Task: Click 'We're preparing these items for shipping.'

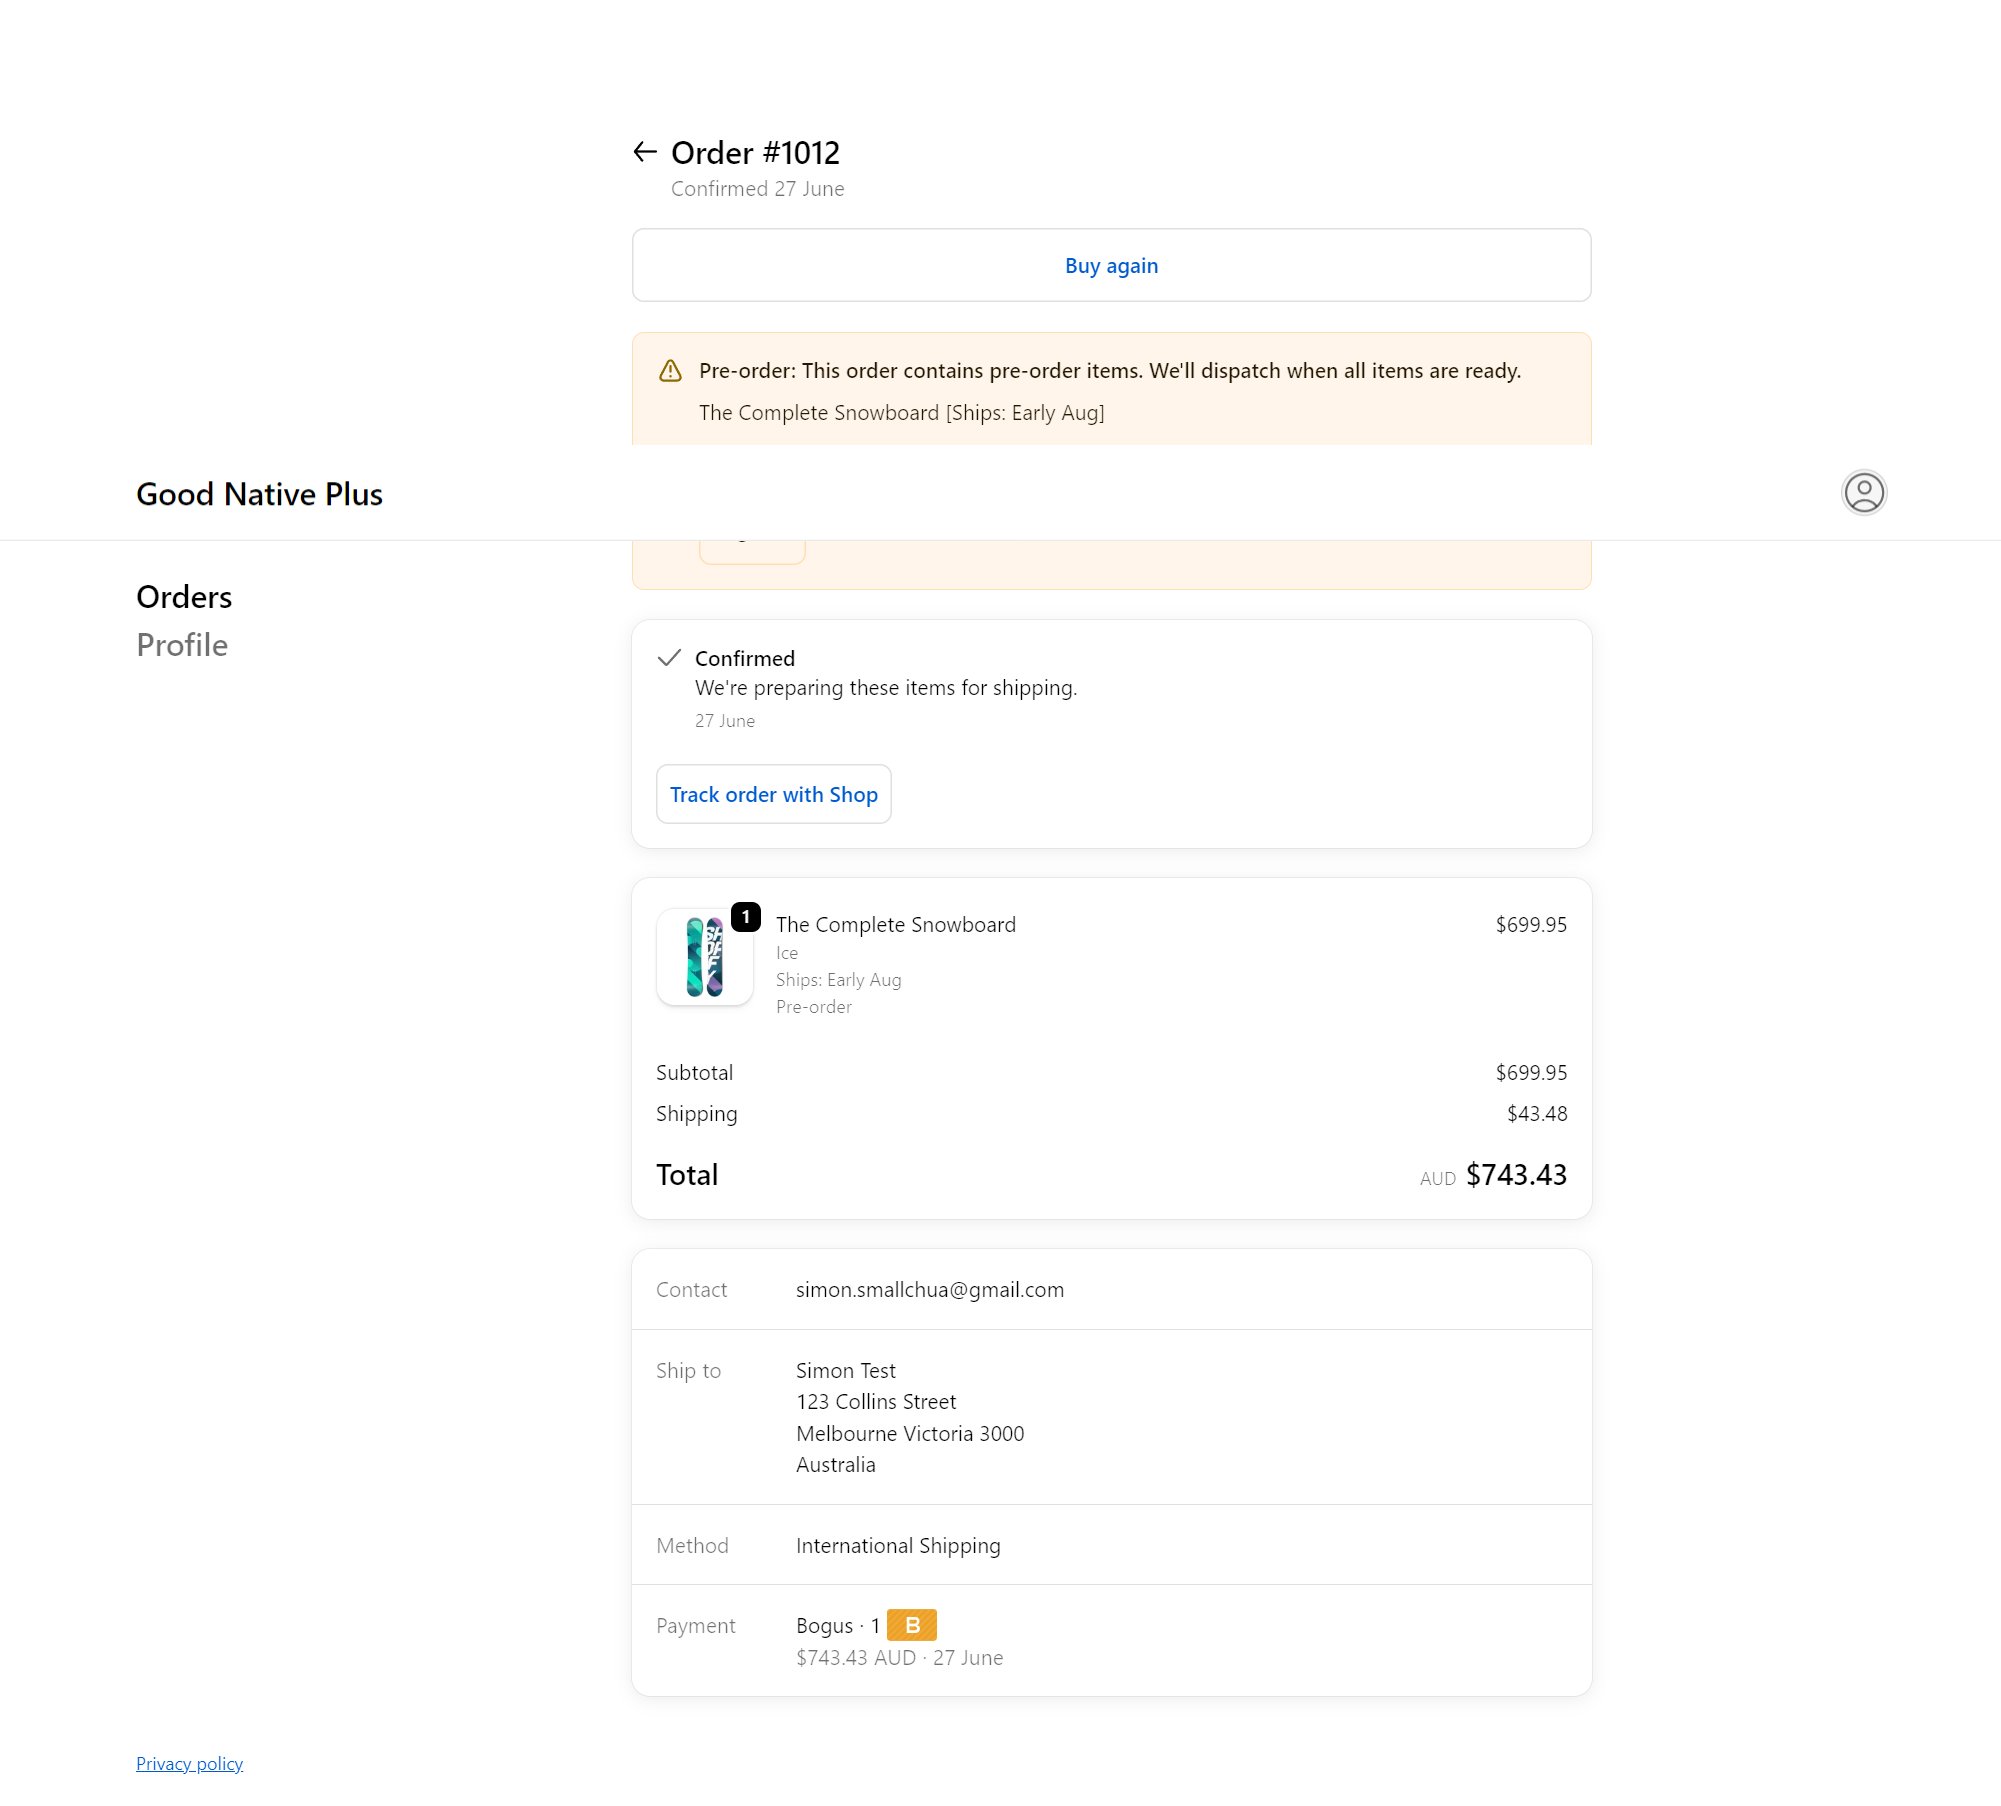Action: (x=885, y=688)
